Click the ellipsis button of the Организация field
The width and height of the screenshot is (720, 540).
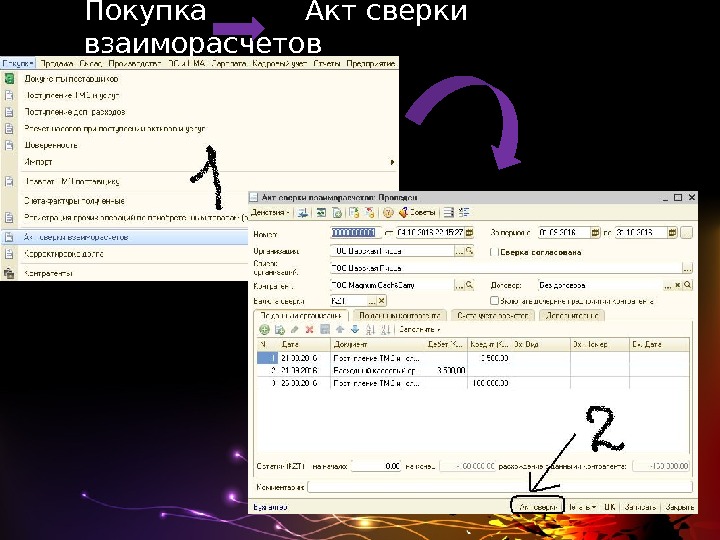pos(459,251)
